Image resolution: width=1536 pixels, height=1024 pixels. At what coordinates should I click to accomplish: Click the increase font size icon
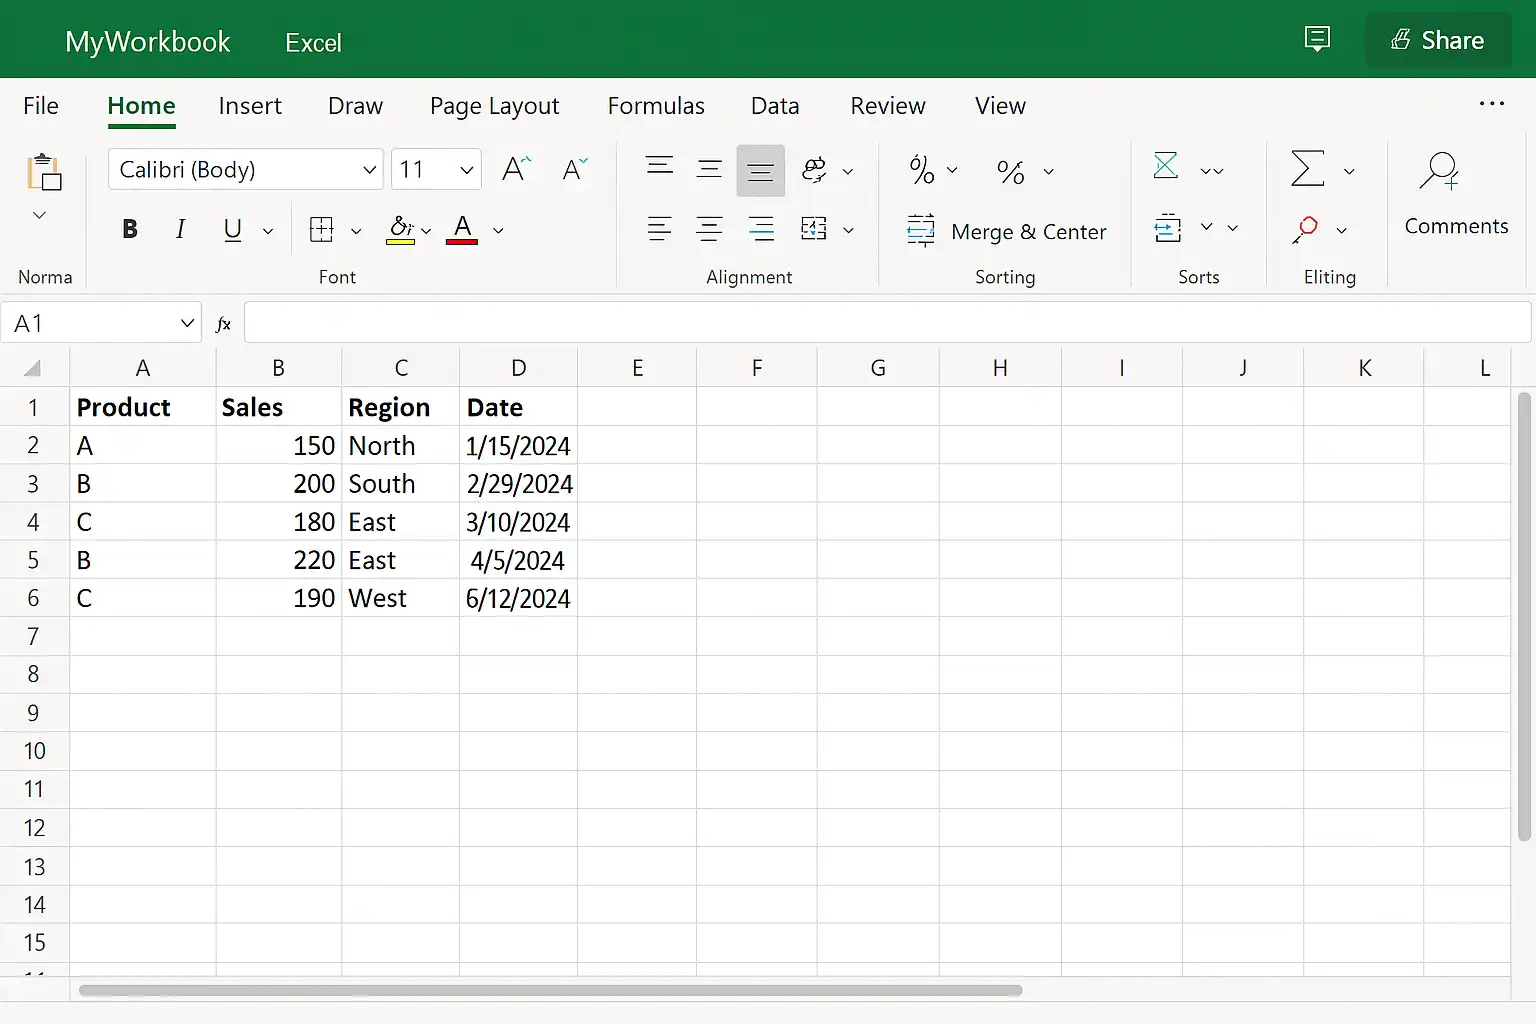pyautogui.click(x=516, y=169)
